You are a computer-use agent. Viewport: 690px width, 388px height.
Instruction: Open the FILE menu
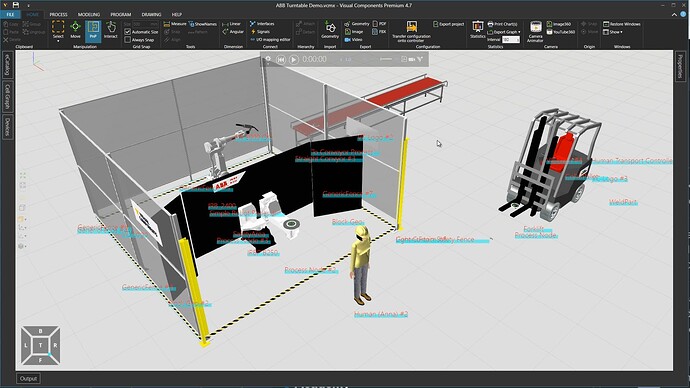[10, 15]
